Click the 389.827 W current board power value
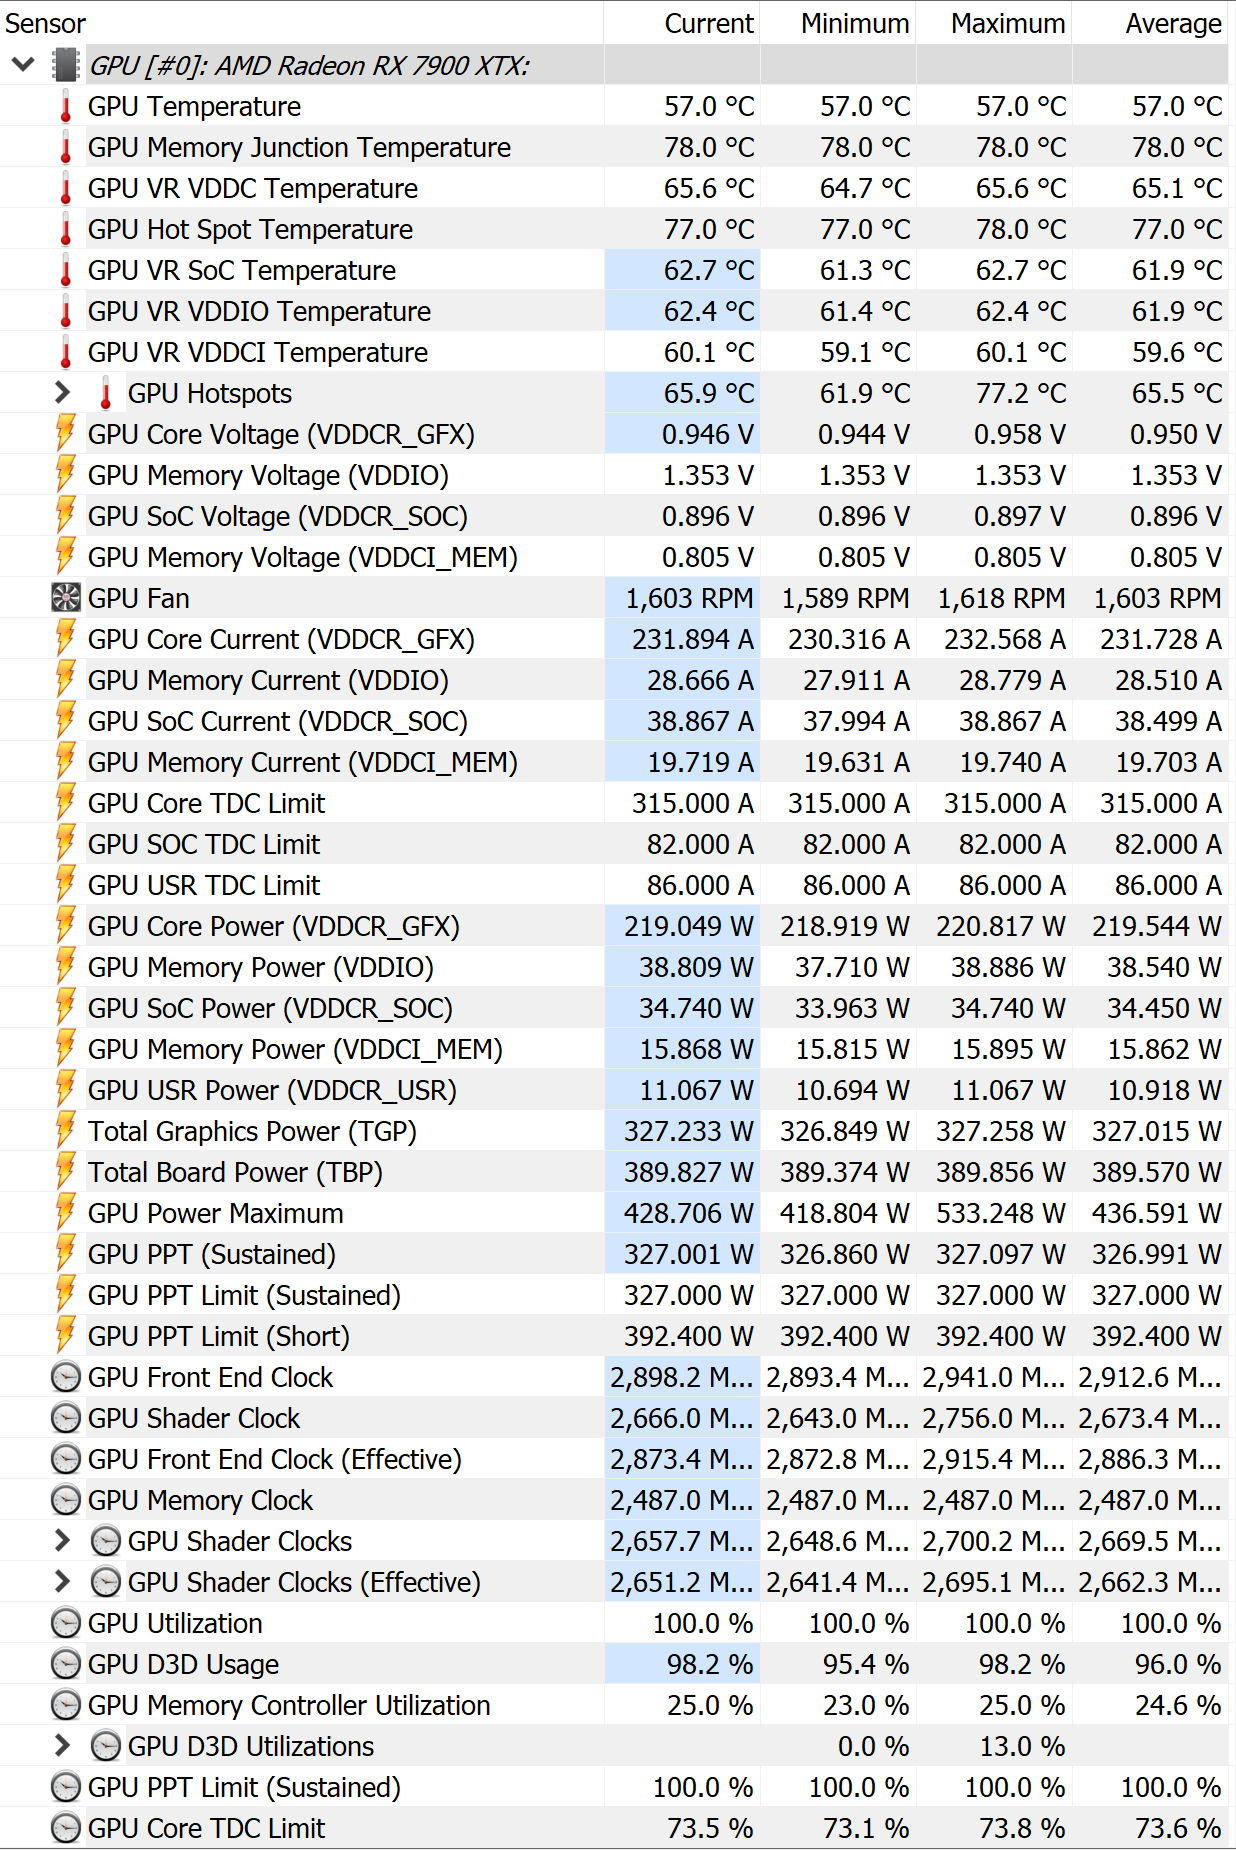Screen dimensions: 1236x1850 coord(688,1172)
